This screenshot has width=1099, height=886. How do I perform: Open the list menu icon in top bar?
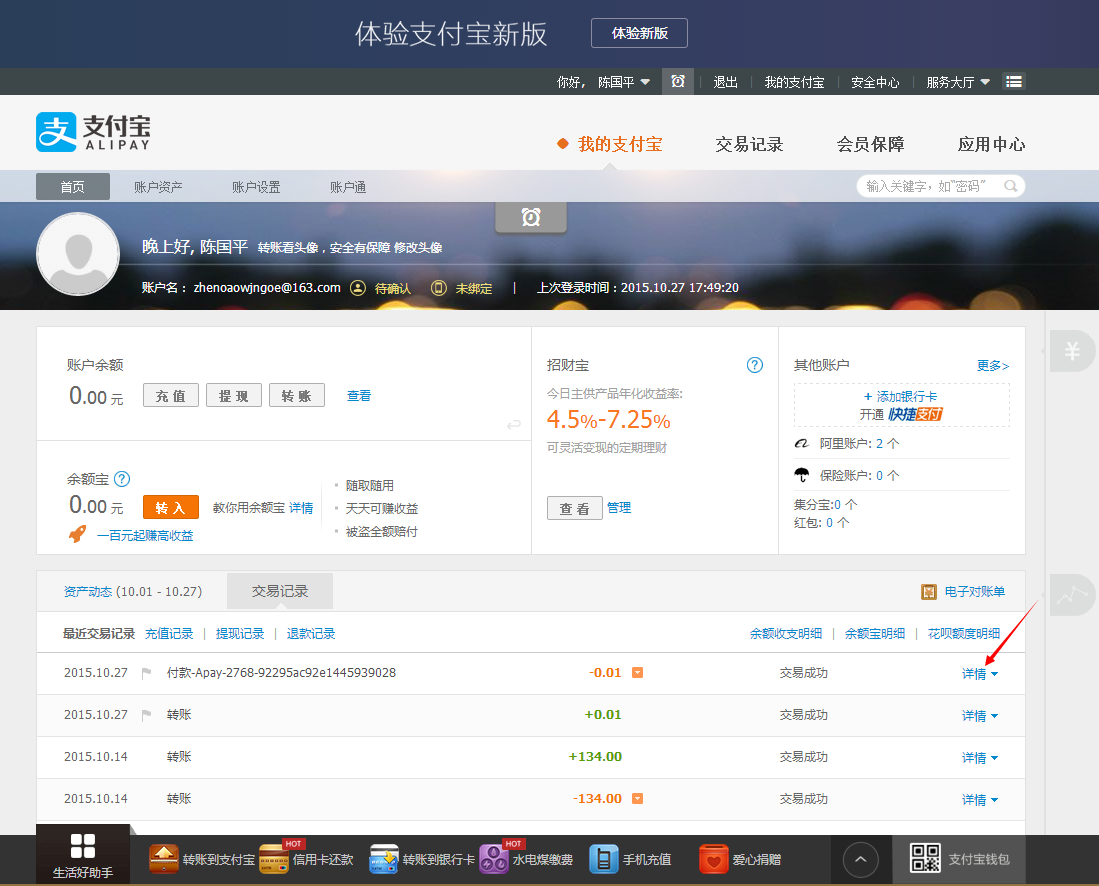tap(1013, 81)
